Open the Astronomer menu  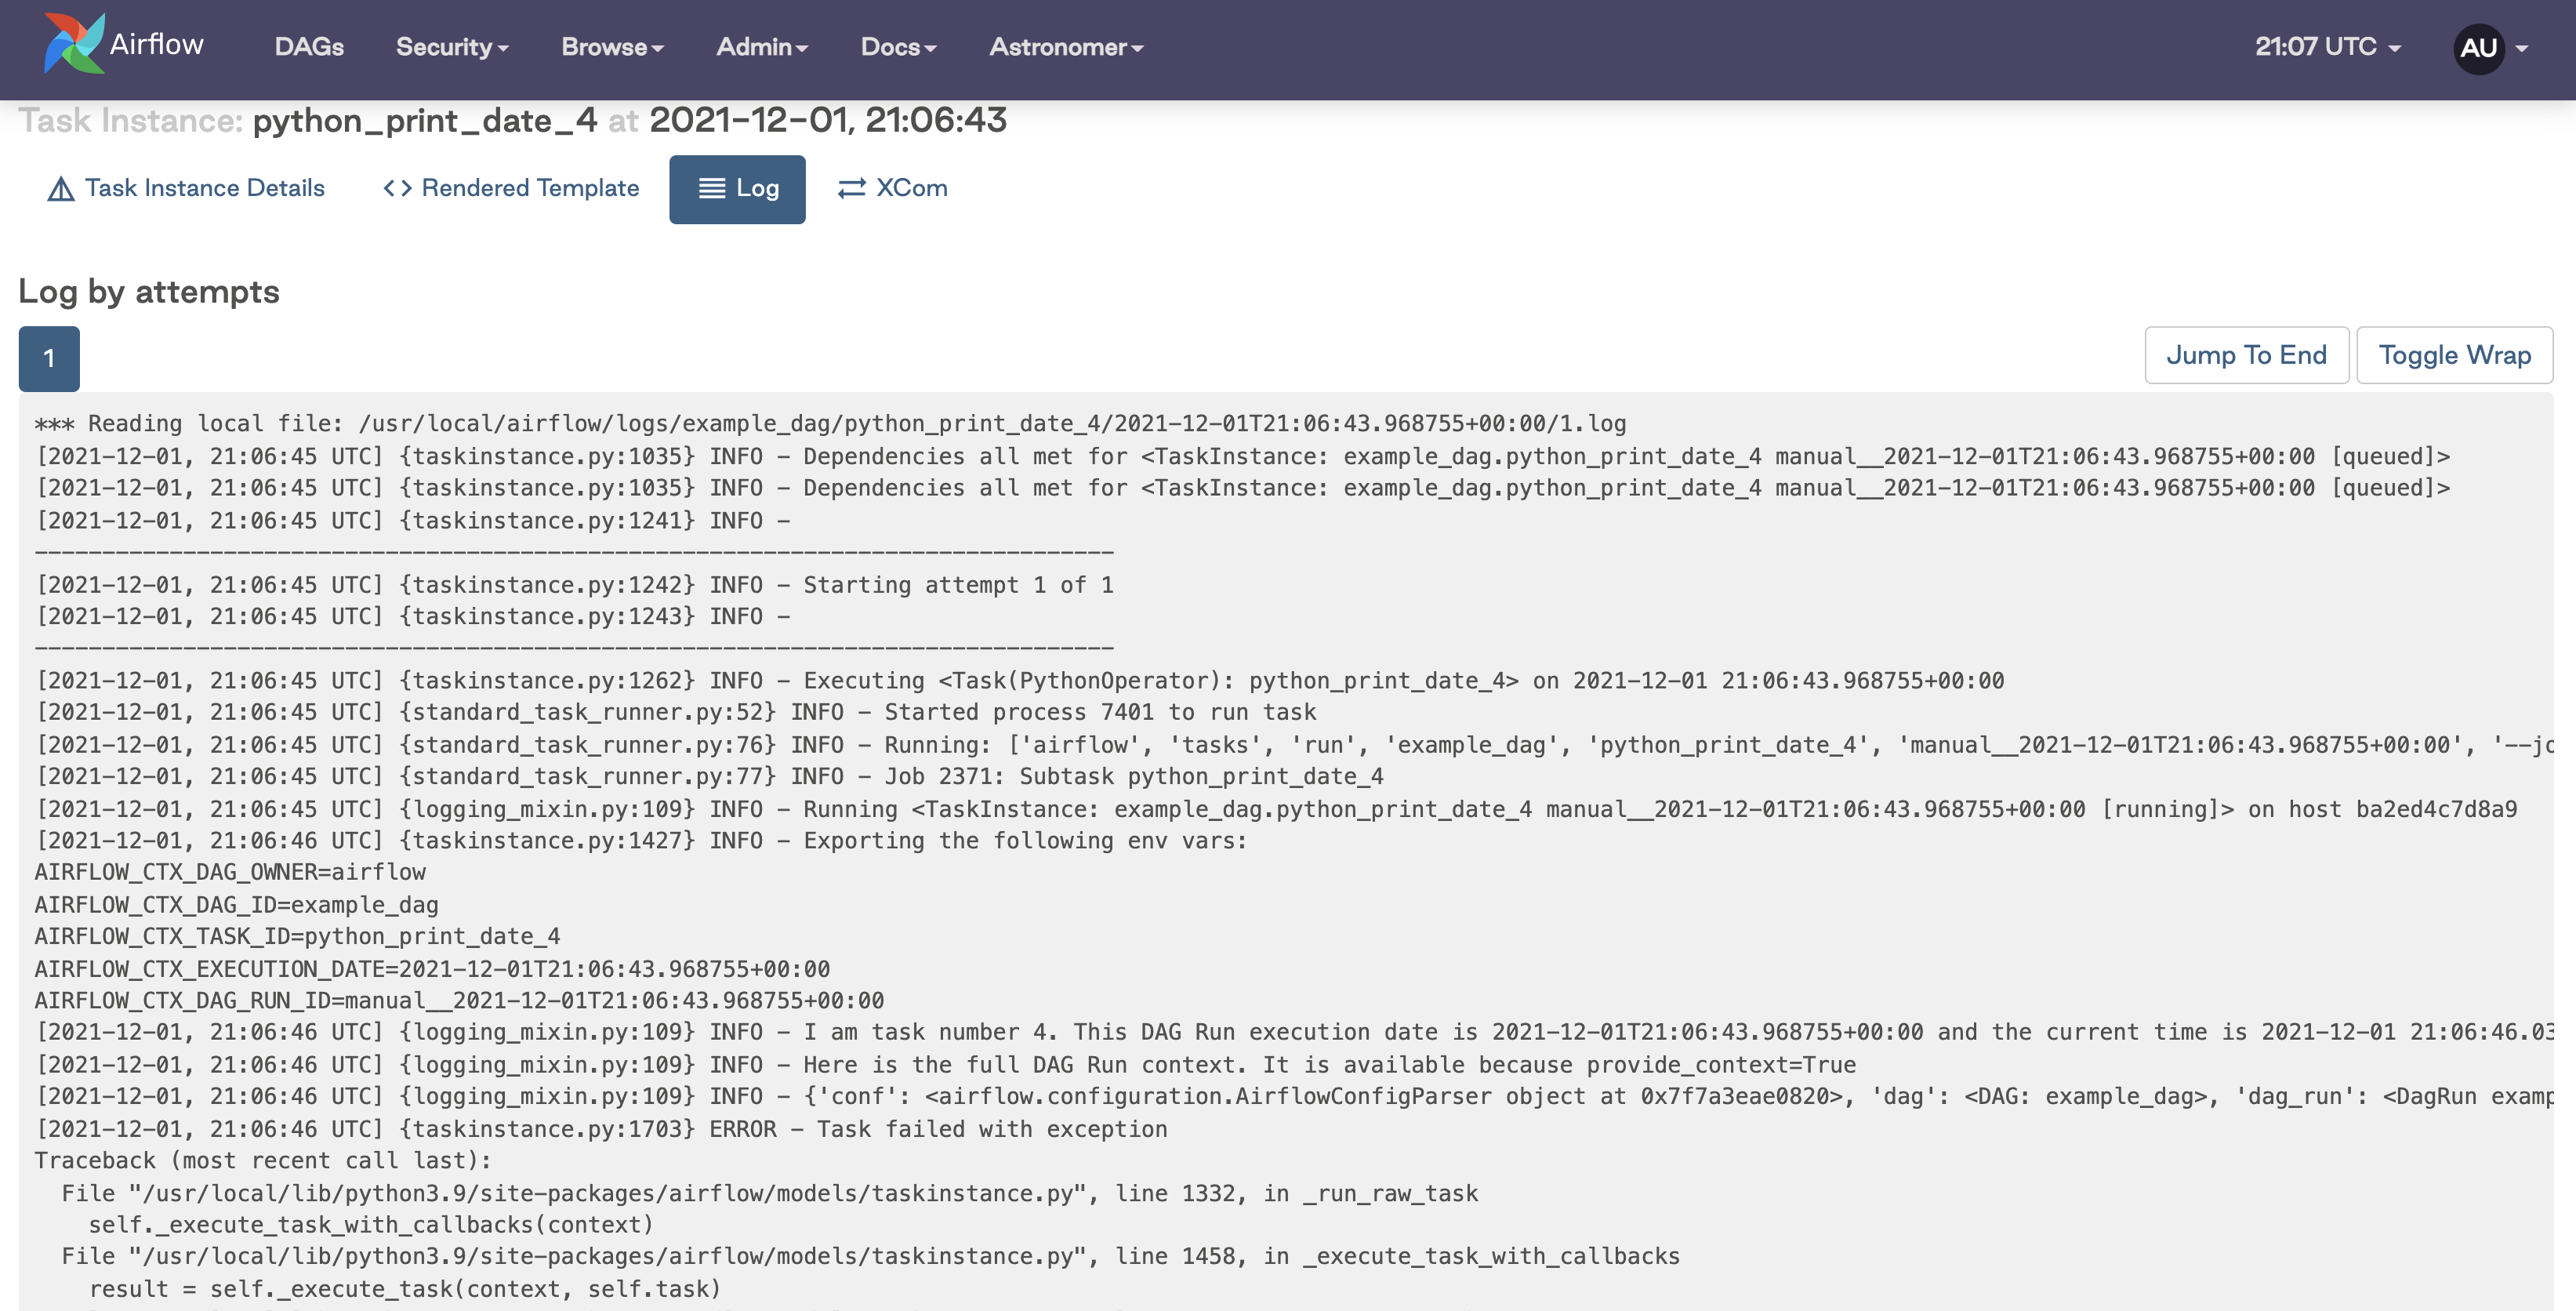point(1065,47)
